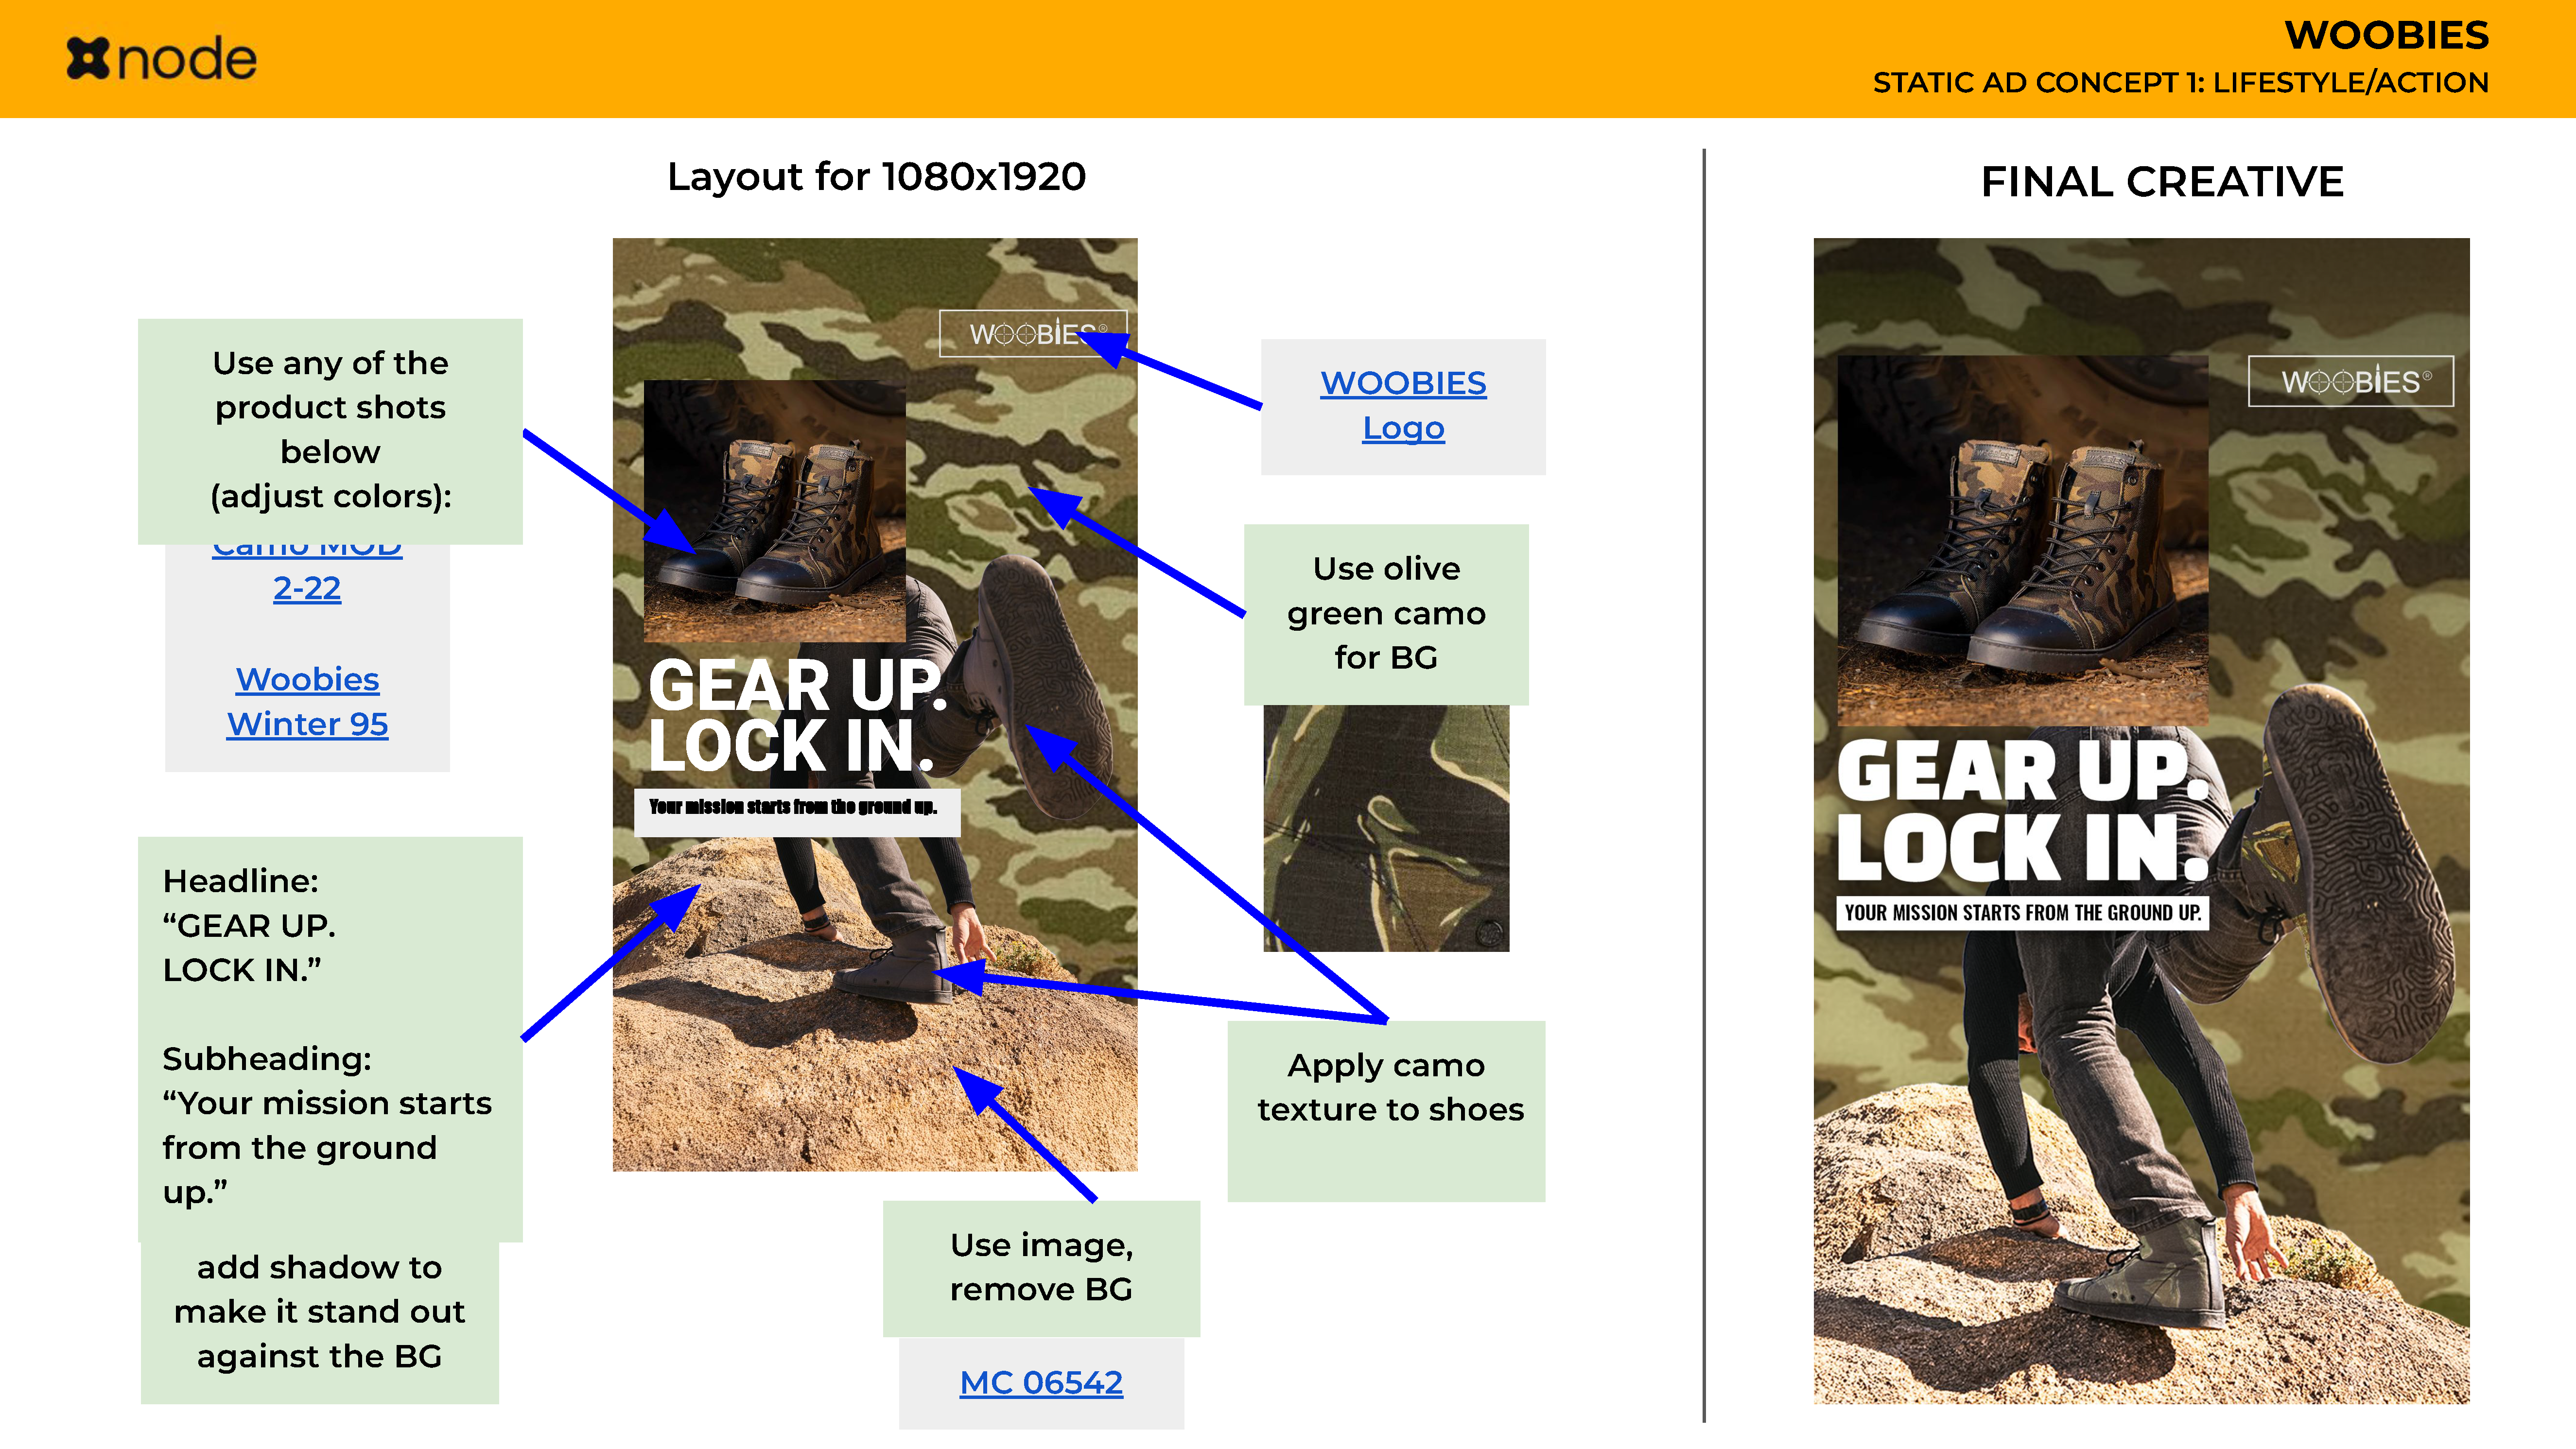This screenshot has height=1449, width=2576.
Task: Click the WOOBIES logo in the layout mockup
Action: pyautogui.click(x=1033, y=333)
